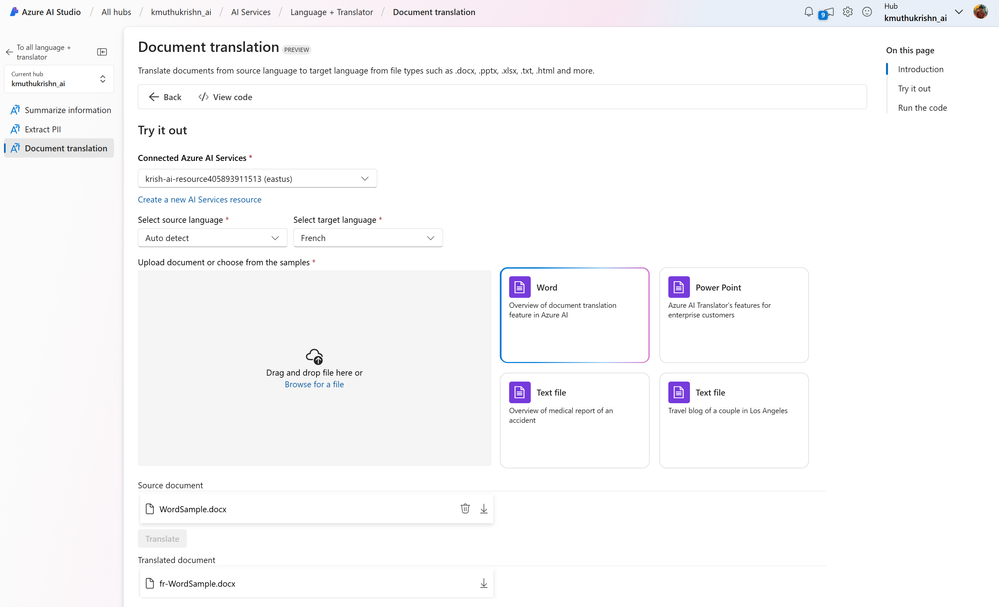Viewport: 999px width, 607px height.
Task: Open the target language French dropdown
Action: point(368,238)
